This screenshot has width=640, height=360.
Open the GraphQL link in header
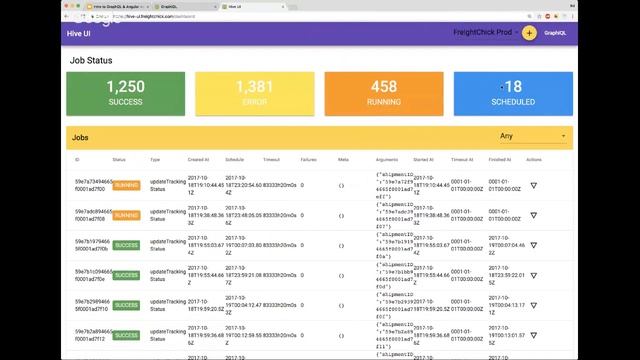(555, 33)
